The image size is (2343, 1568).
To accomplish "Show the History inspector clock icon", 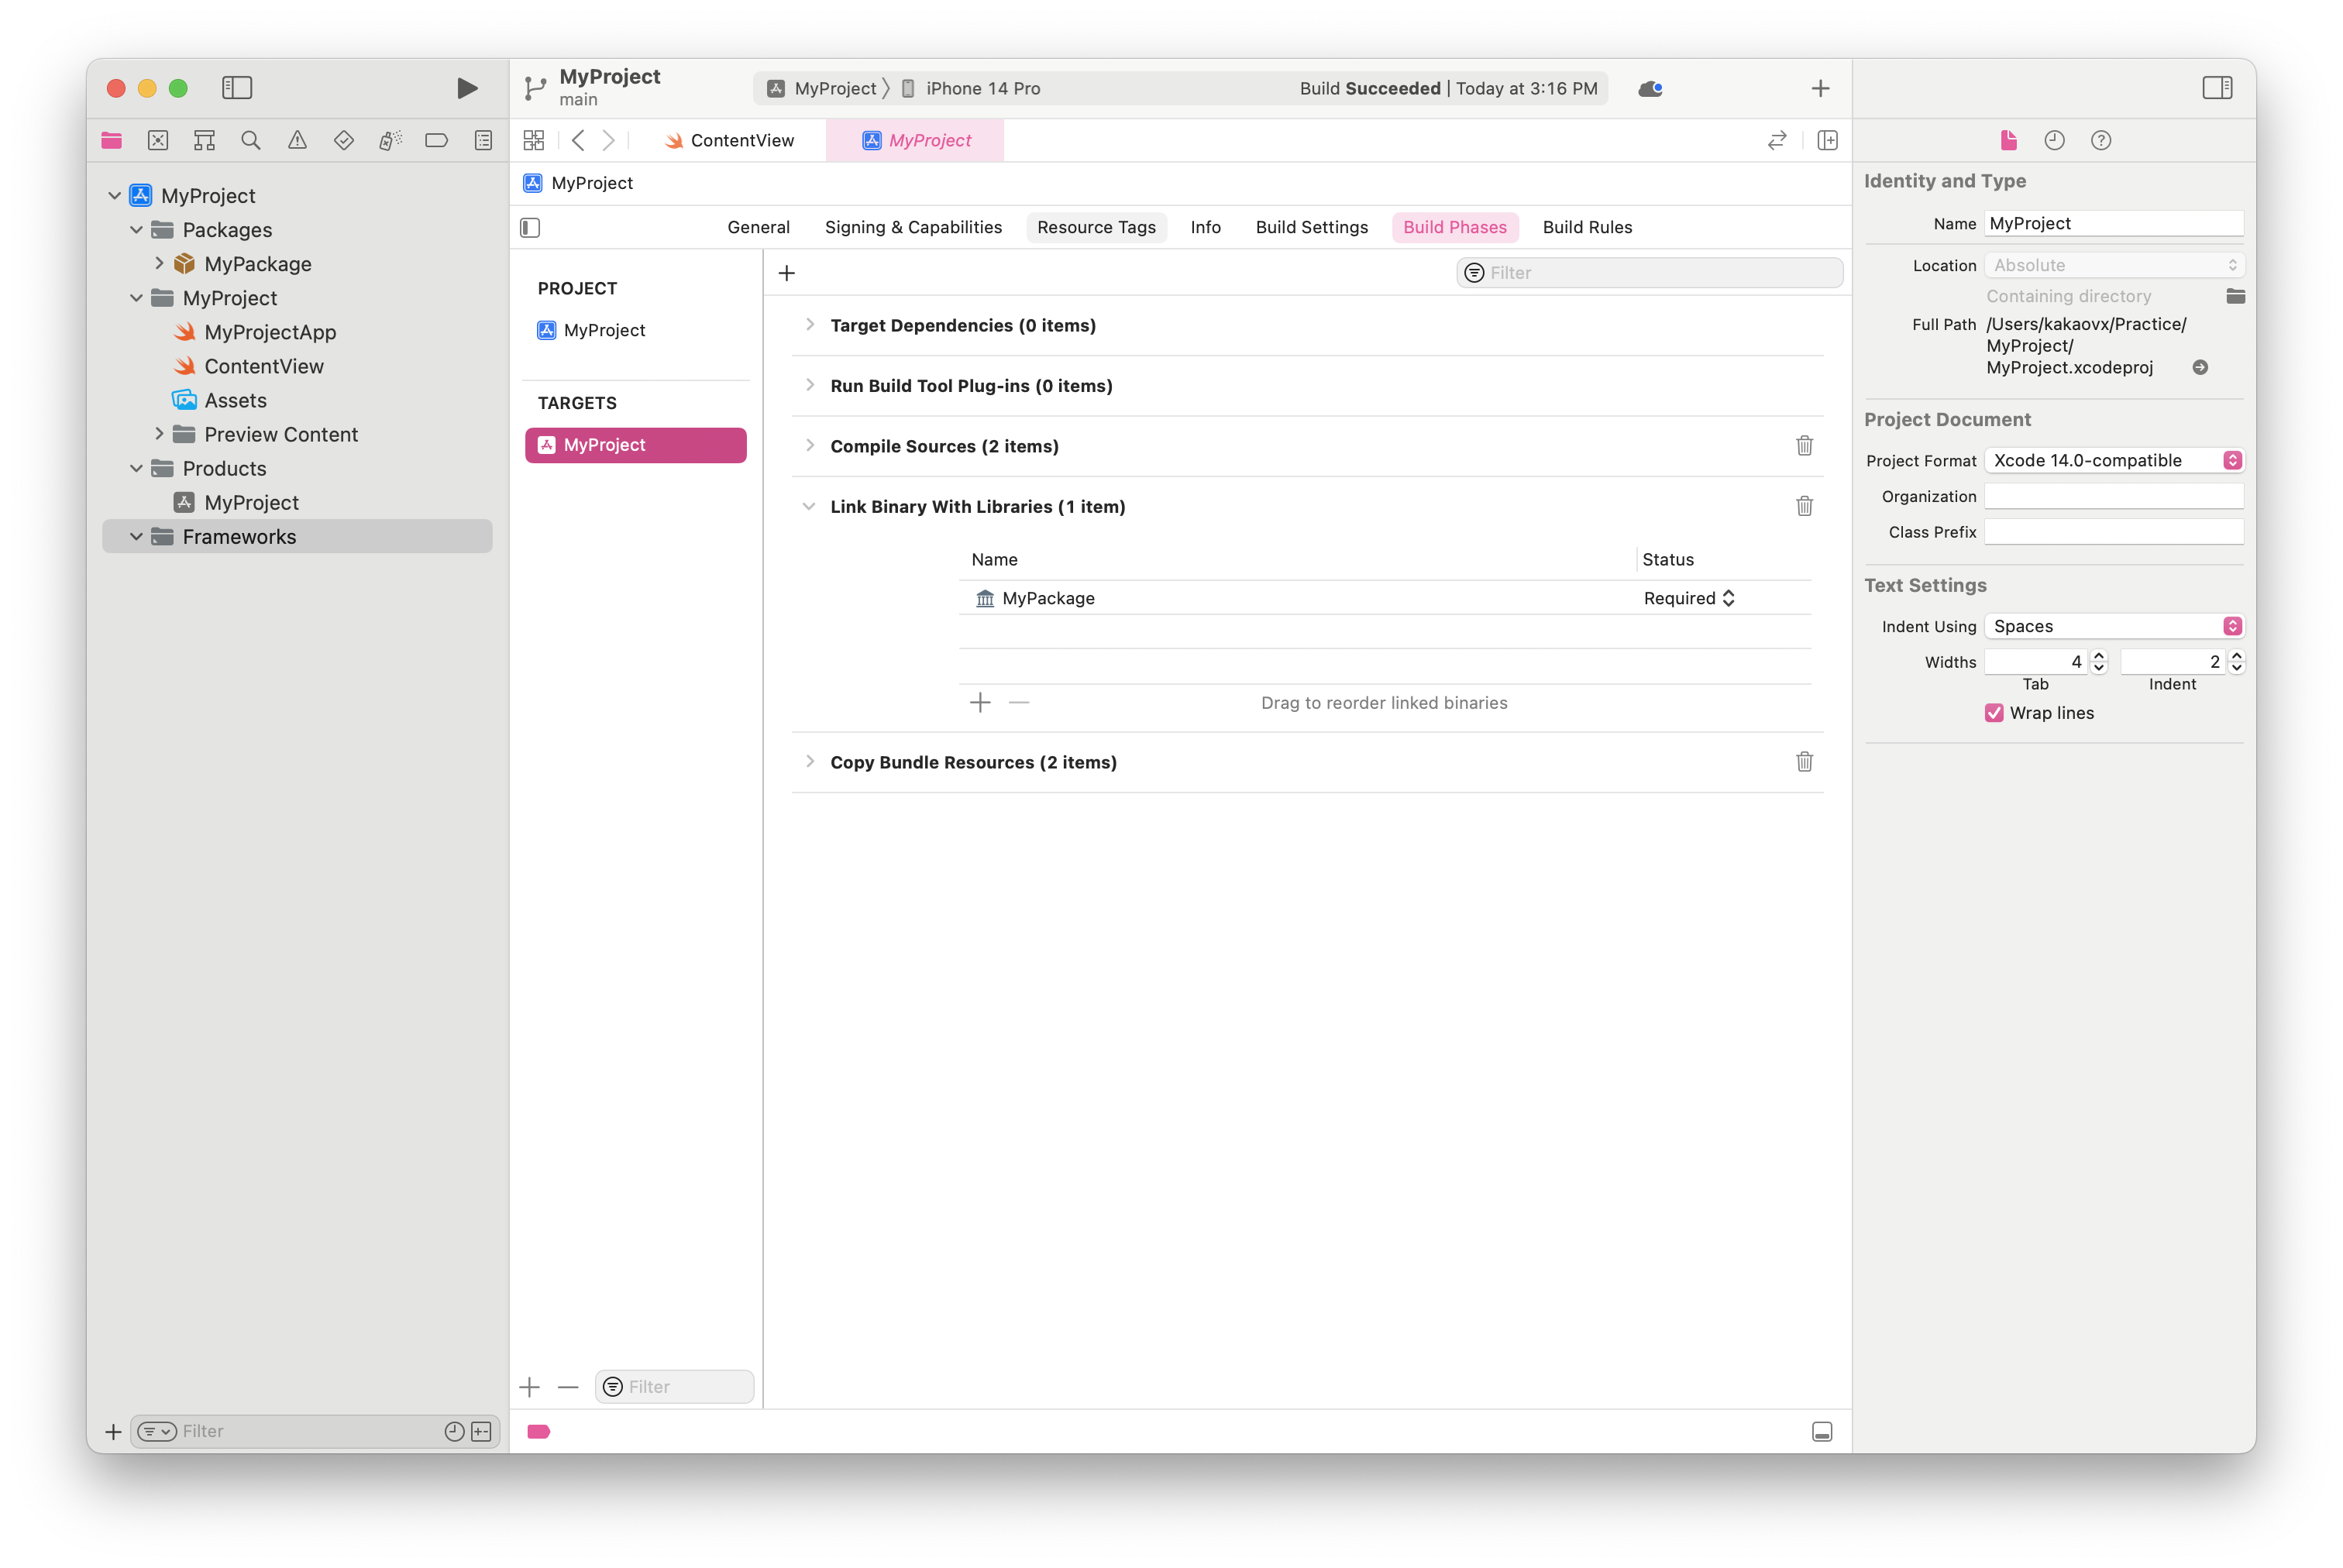I will point(2054,141).
